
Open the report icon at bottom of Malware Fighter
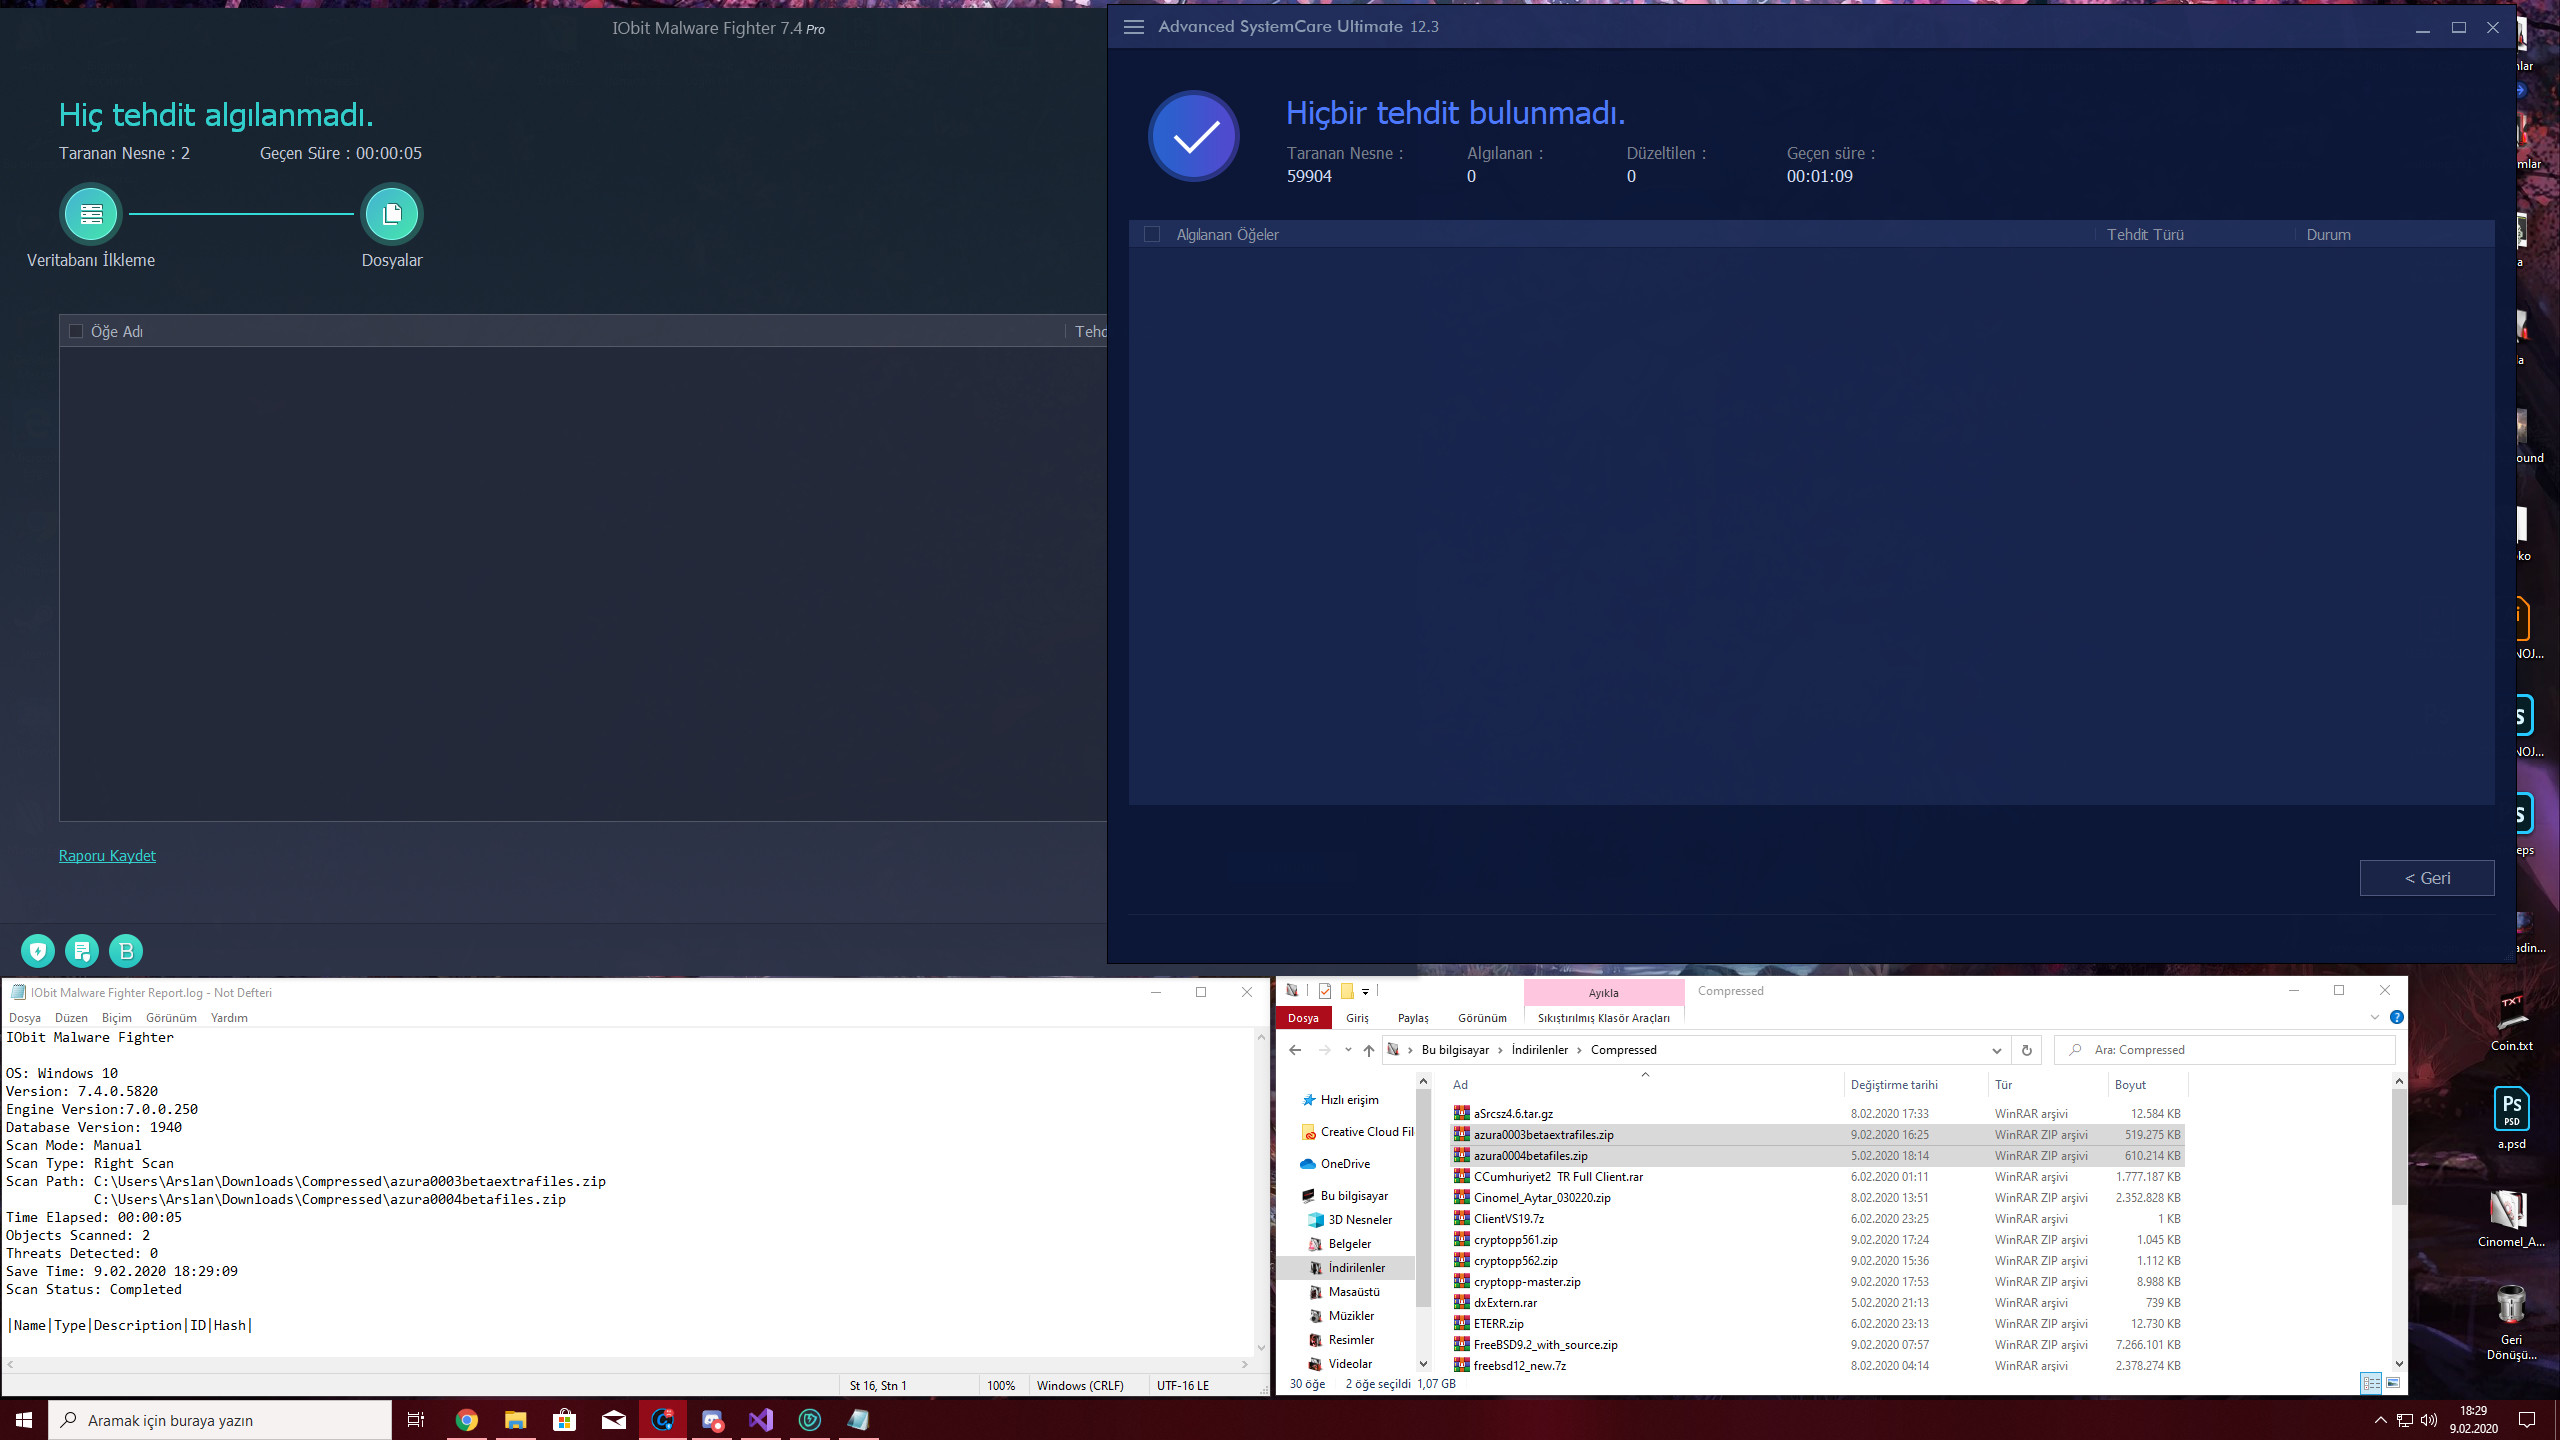tap(82, 951)
